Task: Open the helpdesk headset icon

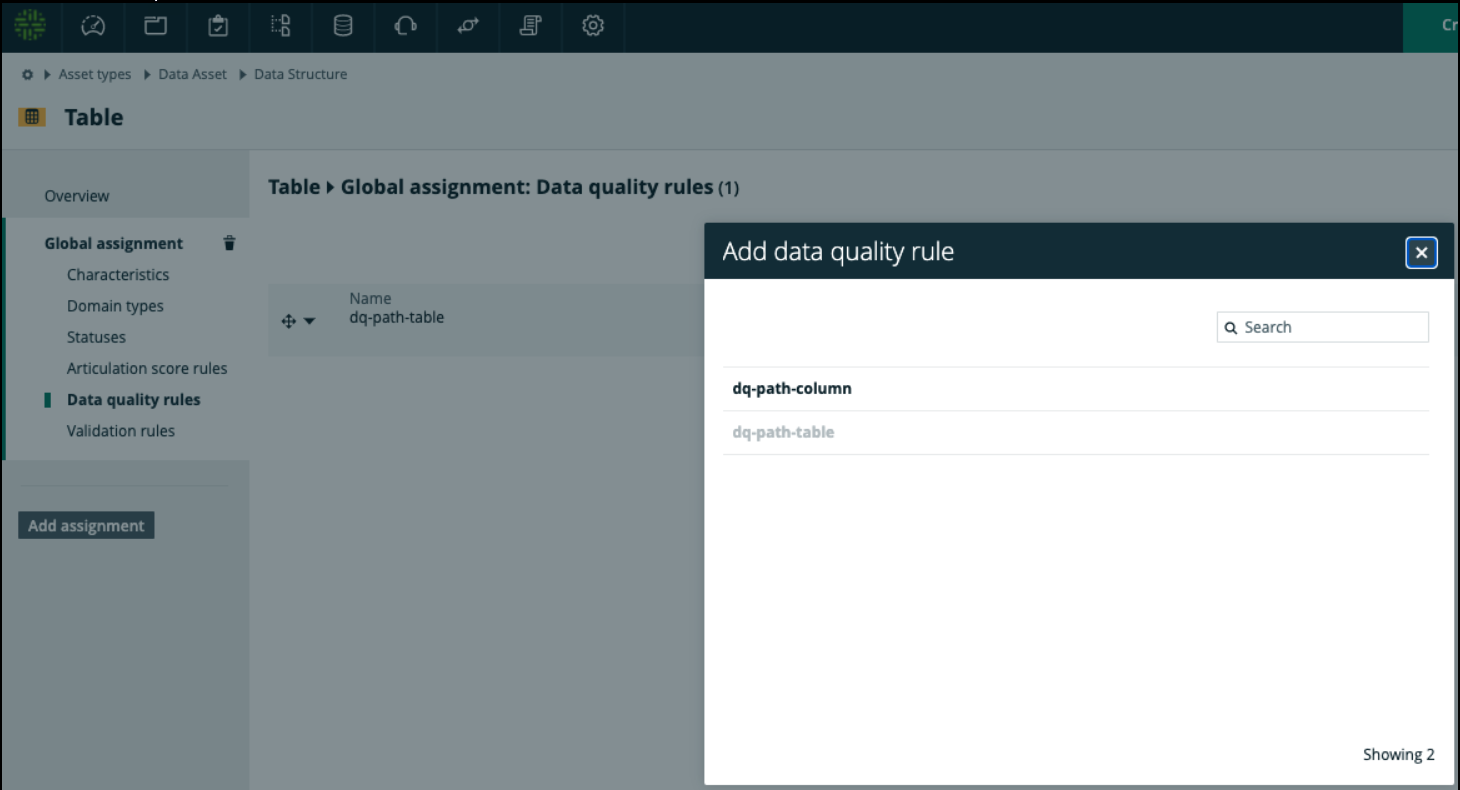Action: pos(405,27)
